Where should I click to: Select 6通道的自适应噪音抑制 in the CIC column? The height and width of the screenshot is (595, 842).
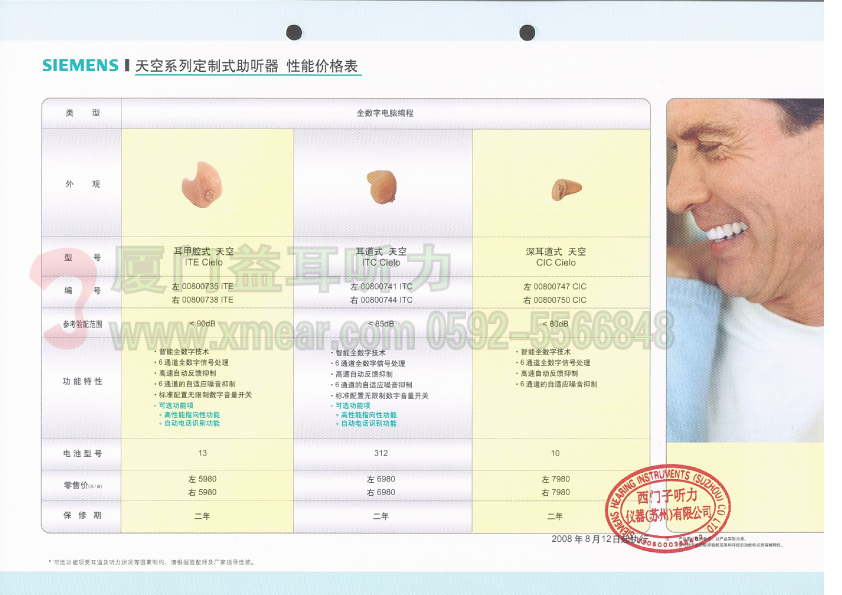(x=558, y=384)
